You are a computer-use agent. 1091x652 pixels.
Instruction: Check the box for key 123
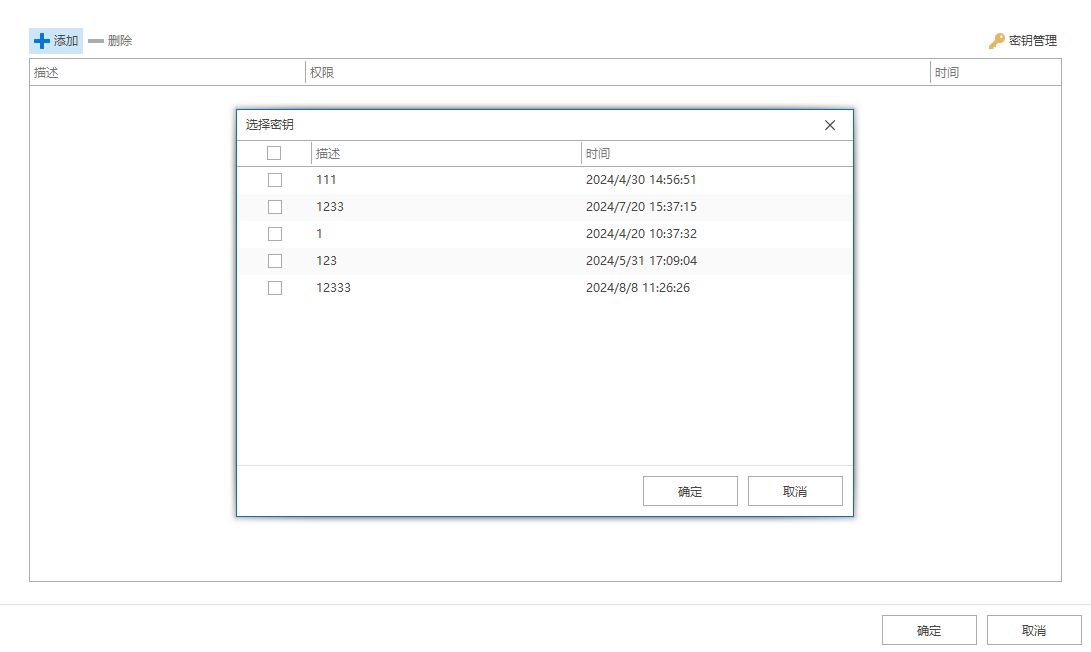[x=275, y=261]
